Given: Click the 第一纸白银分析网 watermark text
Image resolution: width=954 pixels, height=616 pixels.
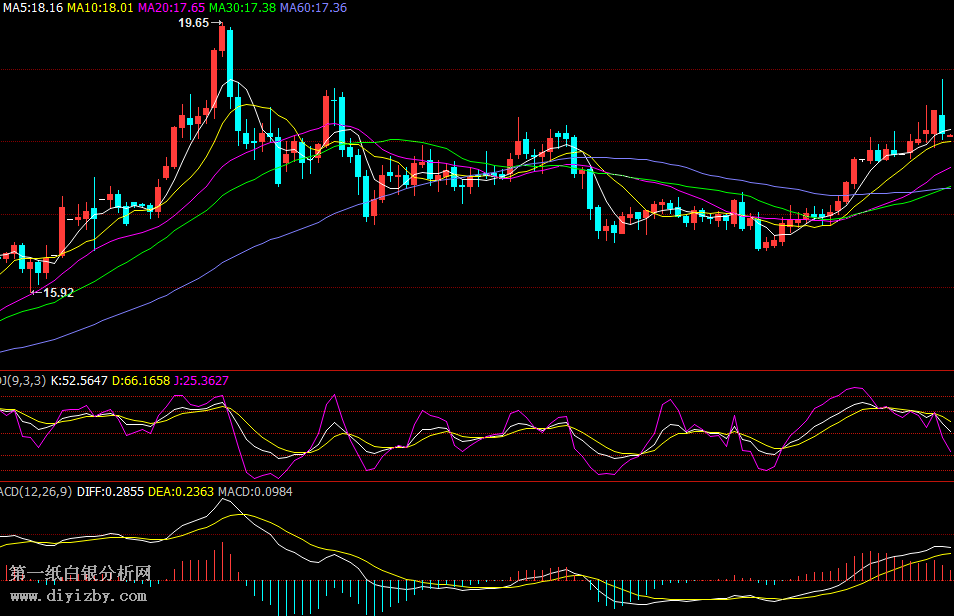Looking at the screenshot, I should pyautogui.click(x=81, y=573).
